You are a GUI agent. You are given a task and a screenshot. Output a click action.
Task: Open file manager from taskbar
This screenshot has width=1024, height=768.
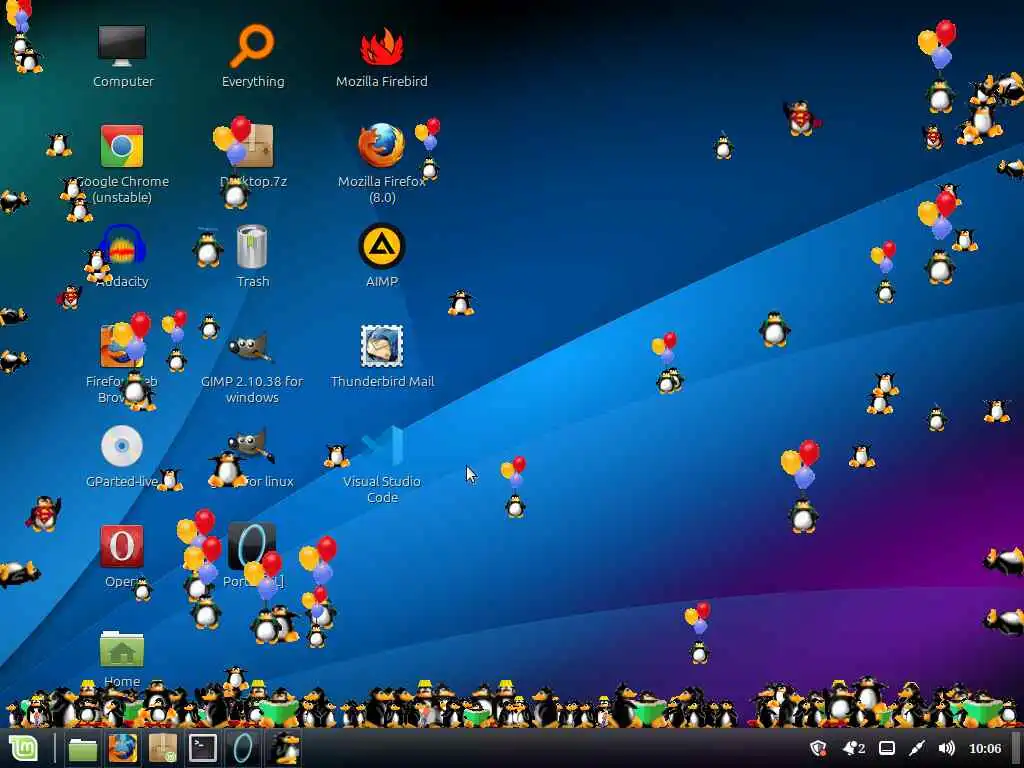[x=83, y=748]
